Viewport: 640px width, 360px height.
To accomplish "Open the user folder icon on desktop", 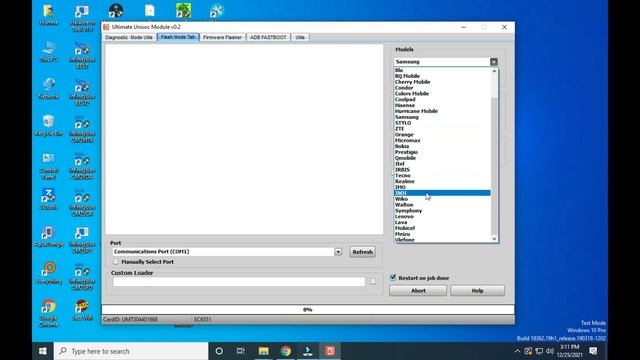I will pyautogui.click(x=49, y=14).
